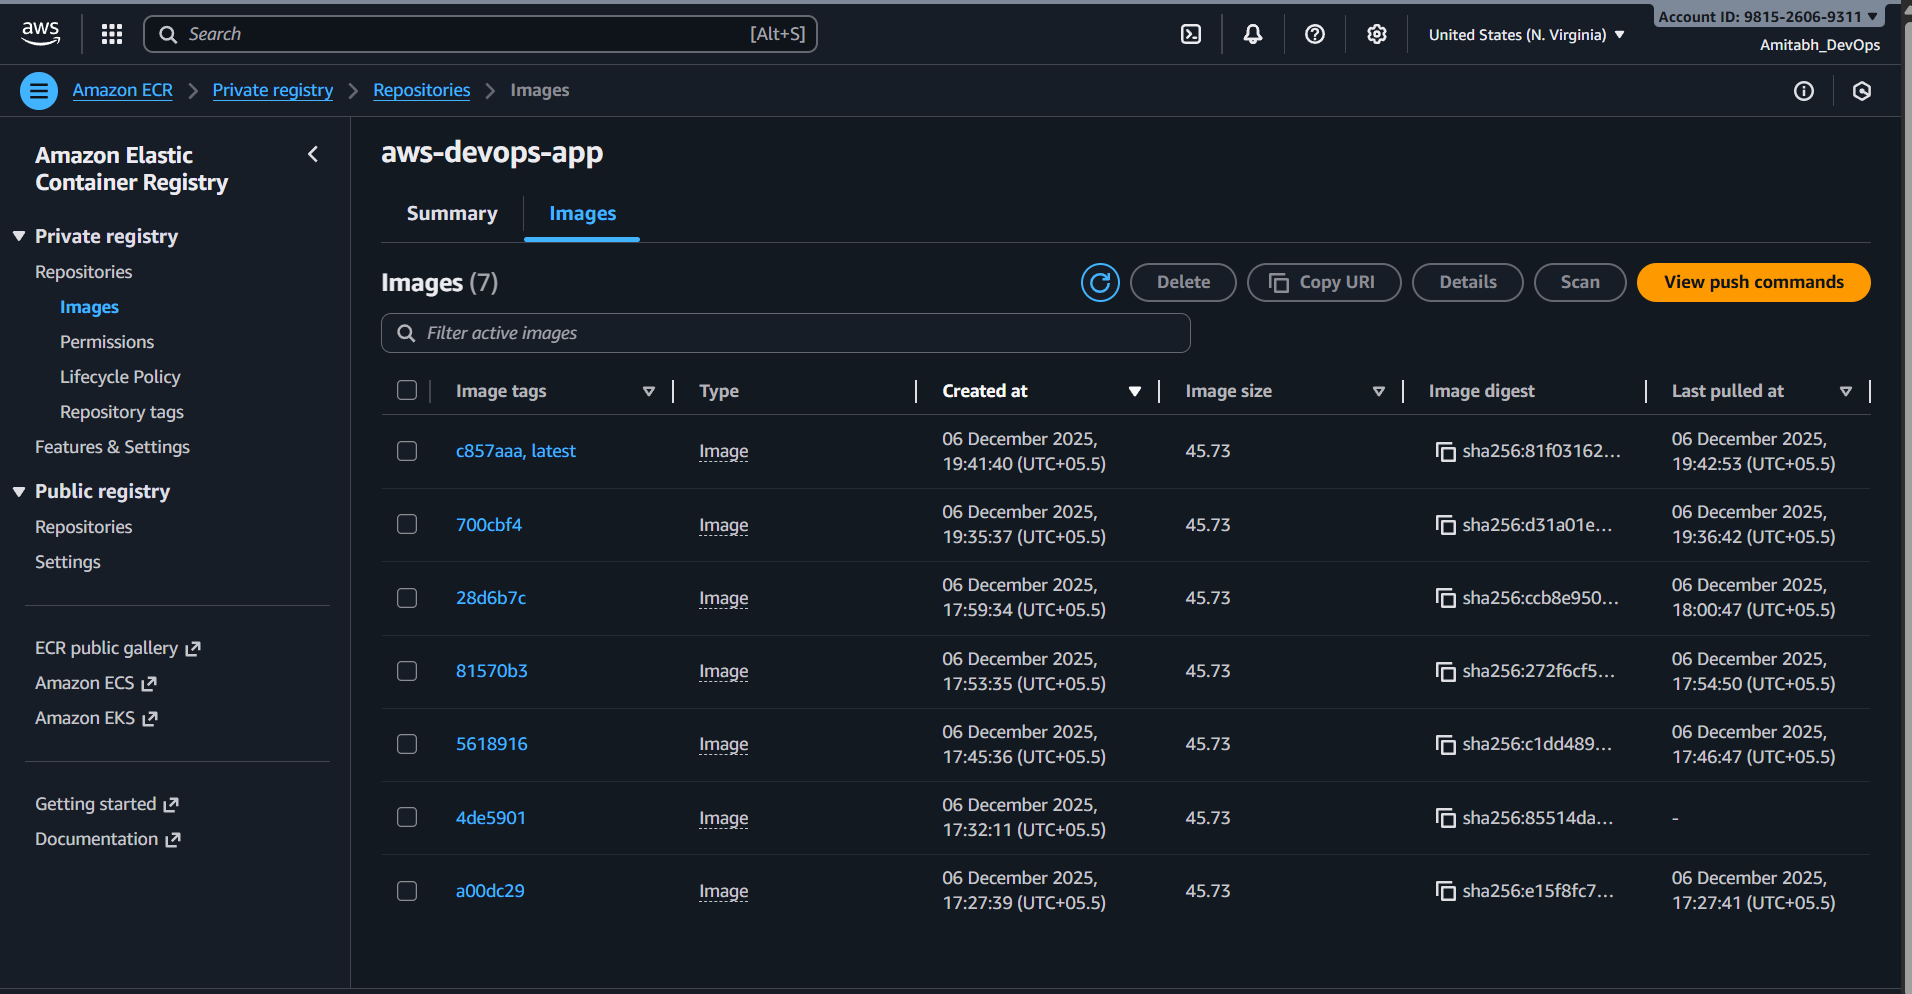Open the AWS CloudShell icon
Screen dimensions: 1912x994
[1191, 34]
